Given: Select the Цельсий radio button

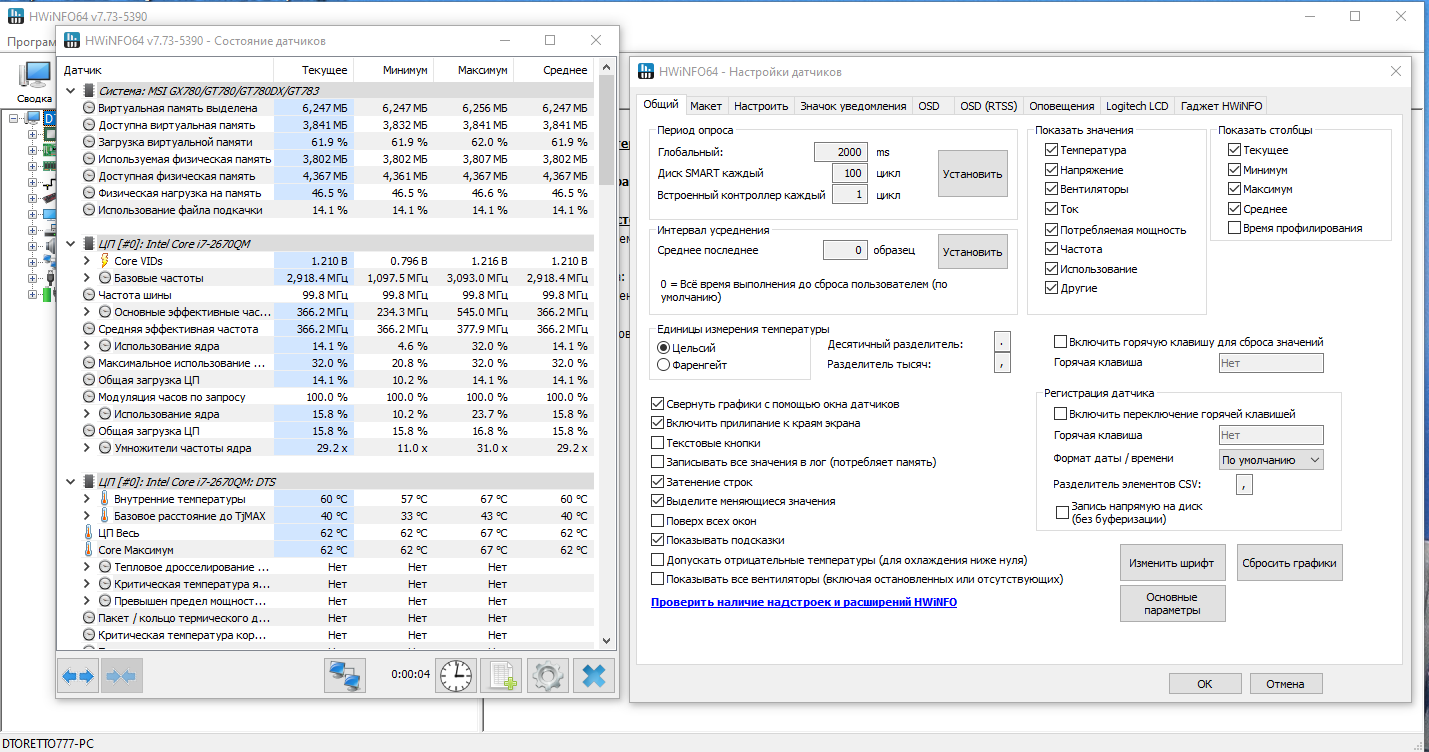Looking at the screenshot, I should pos(663,348).
